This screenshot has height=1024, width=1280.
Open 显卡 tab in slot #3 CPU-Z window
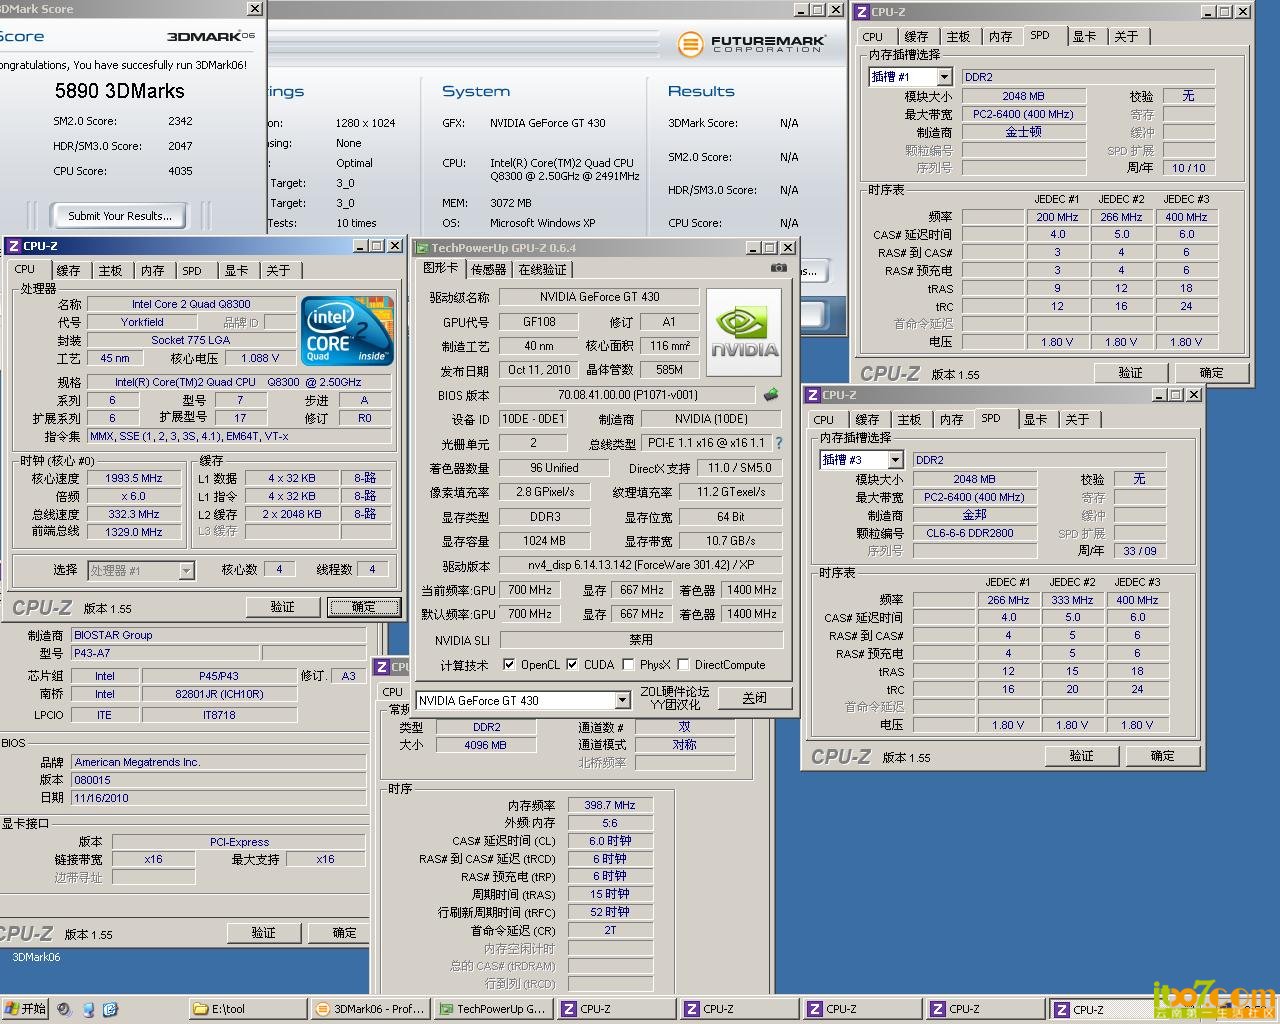click(x=1035, y=419)
